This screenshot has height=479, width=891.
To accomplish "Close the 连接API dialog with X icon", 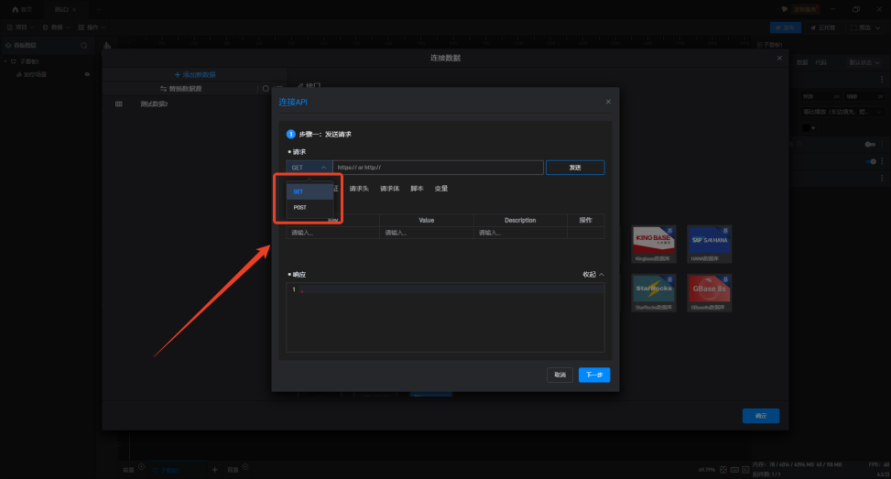I will [608, 101].
